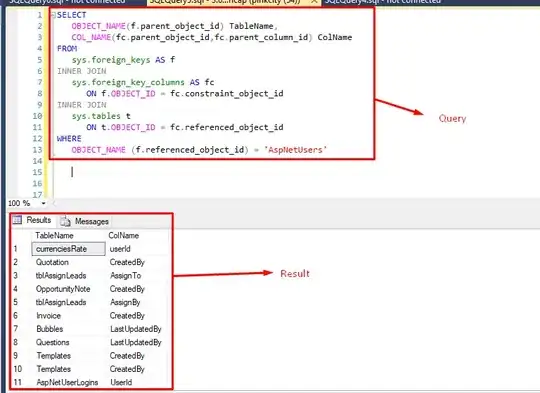Click the LastUpdatedBy cell for Bubbles

click(136, 329)
